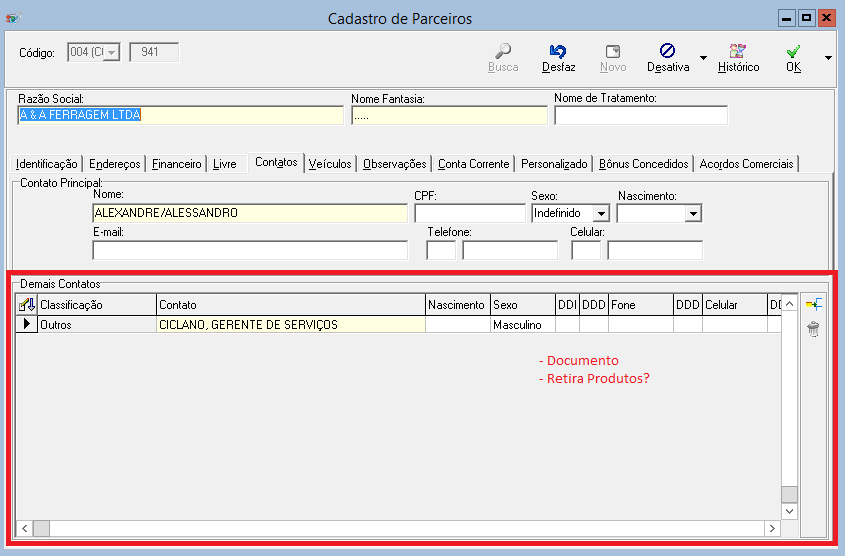This screenshot has height=556, width=845.
Task: Open the Observações tab
Action: coord(394,164)
